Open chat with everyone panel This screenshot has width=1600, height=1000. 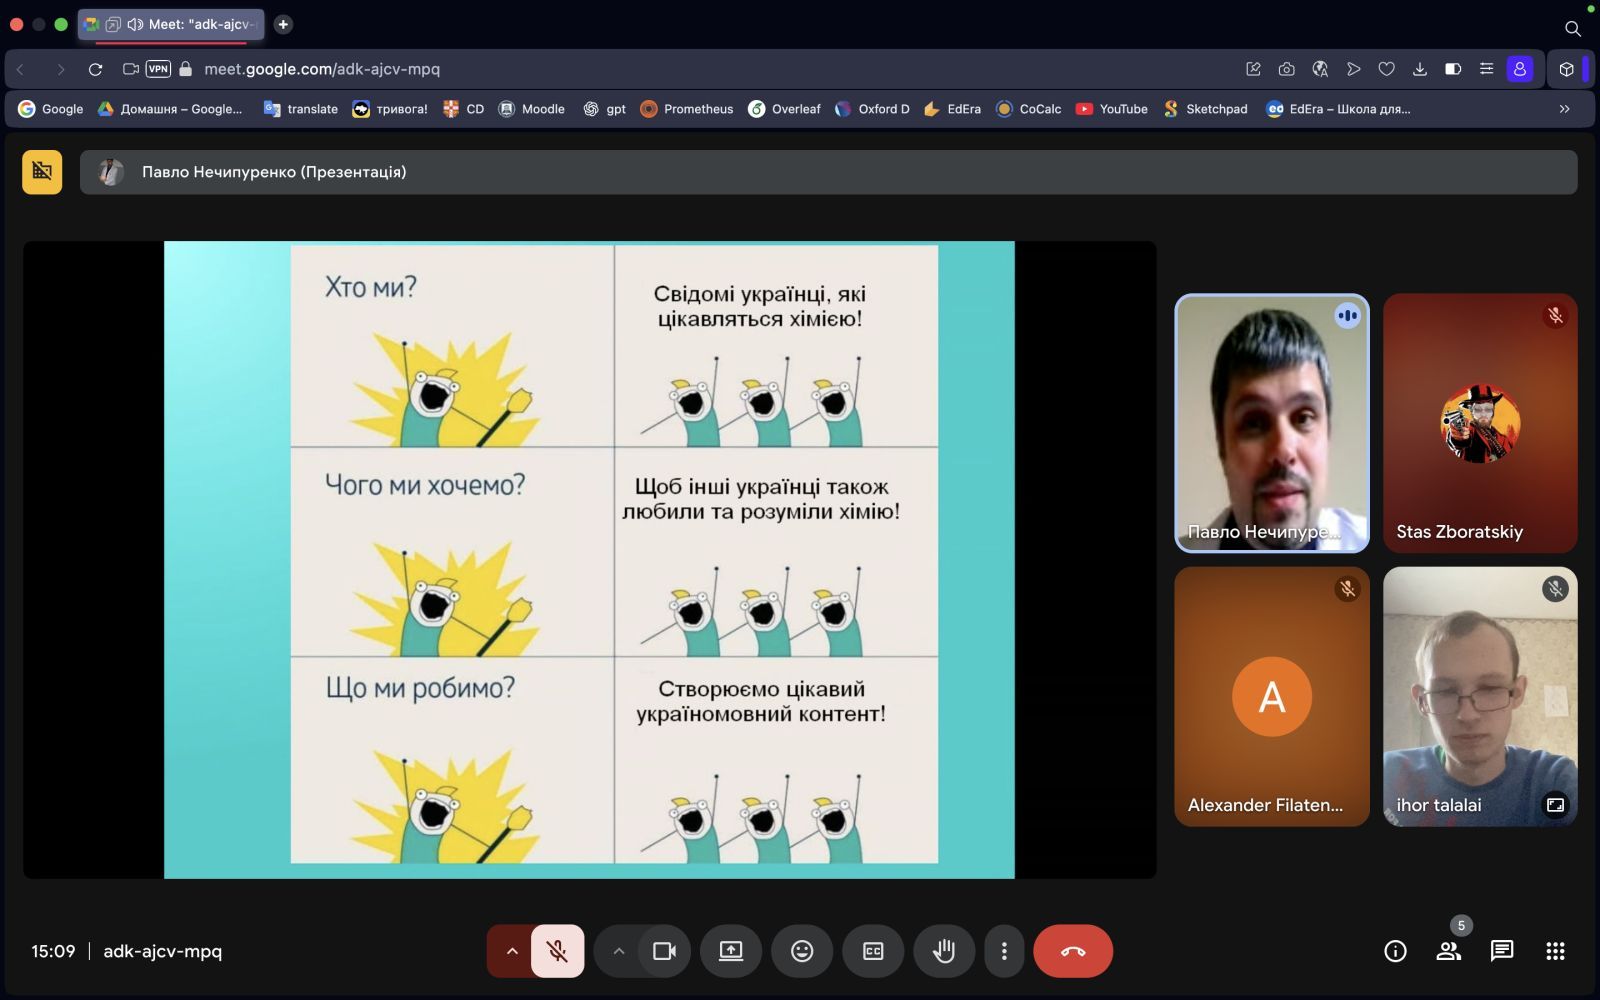point(1501,951)
